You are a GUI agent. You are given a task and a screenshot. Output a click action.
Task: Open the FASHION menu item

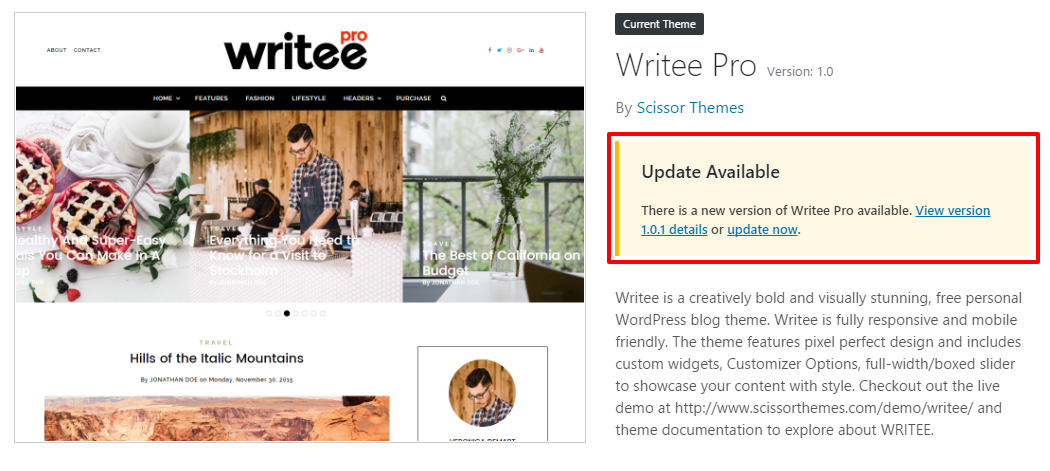click(260, 98)
